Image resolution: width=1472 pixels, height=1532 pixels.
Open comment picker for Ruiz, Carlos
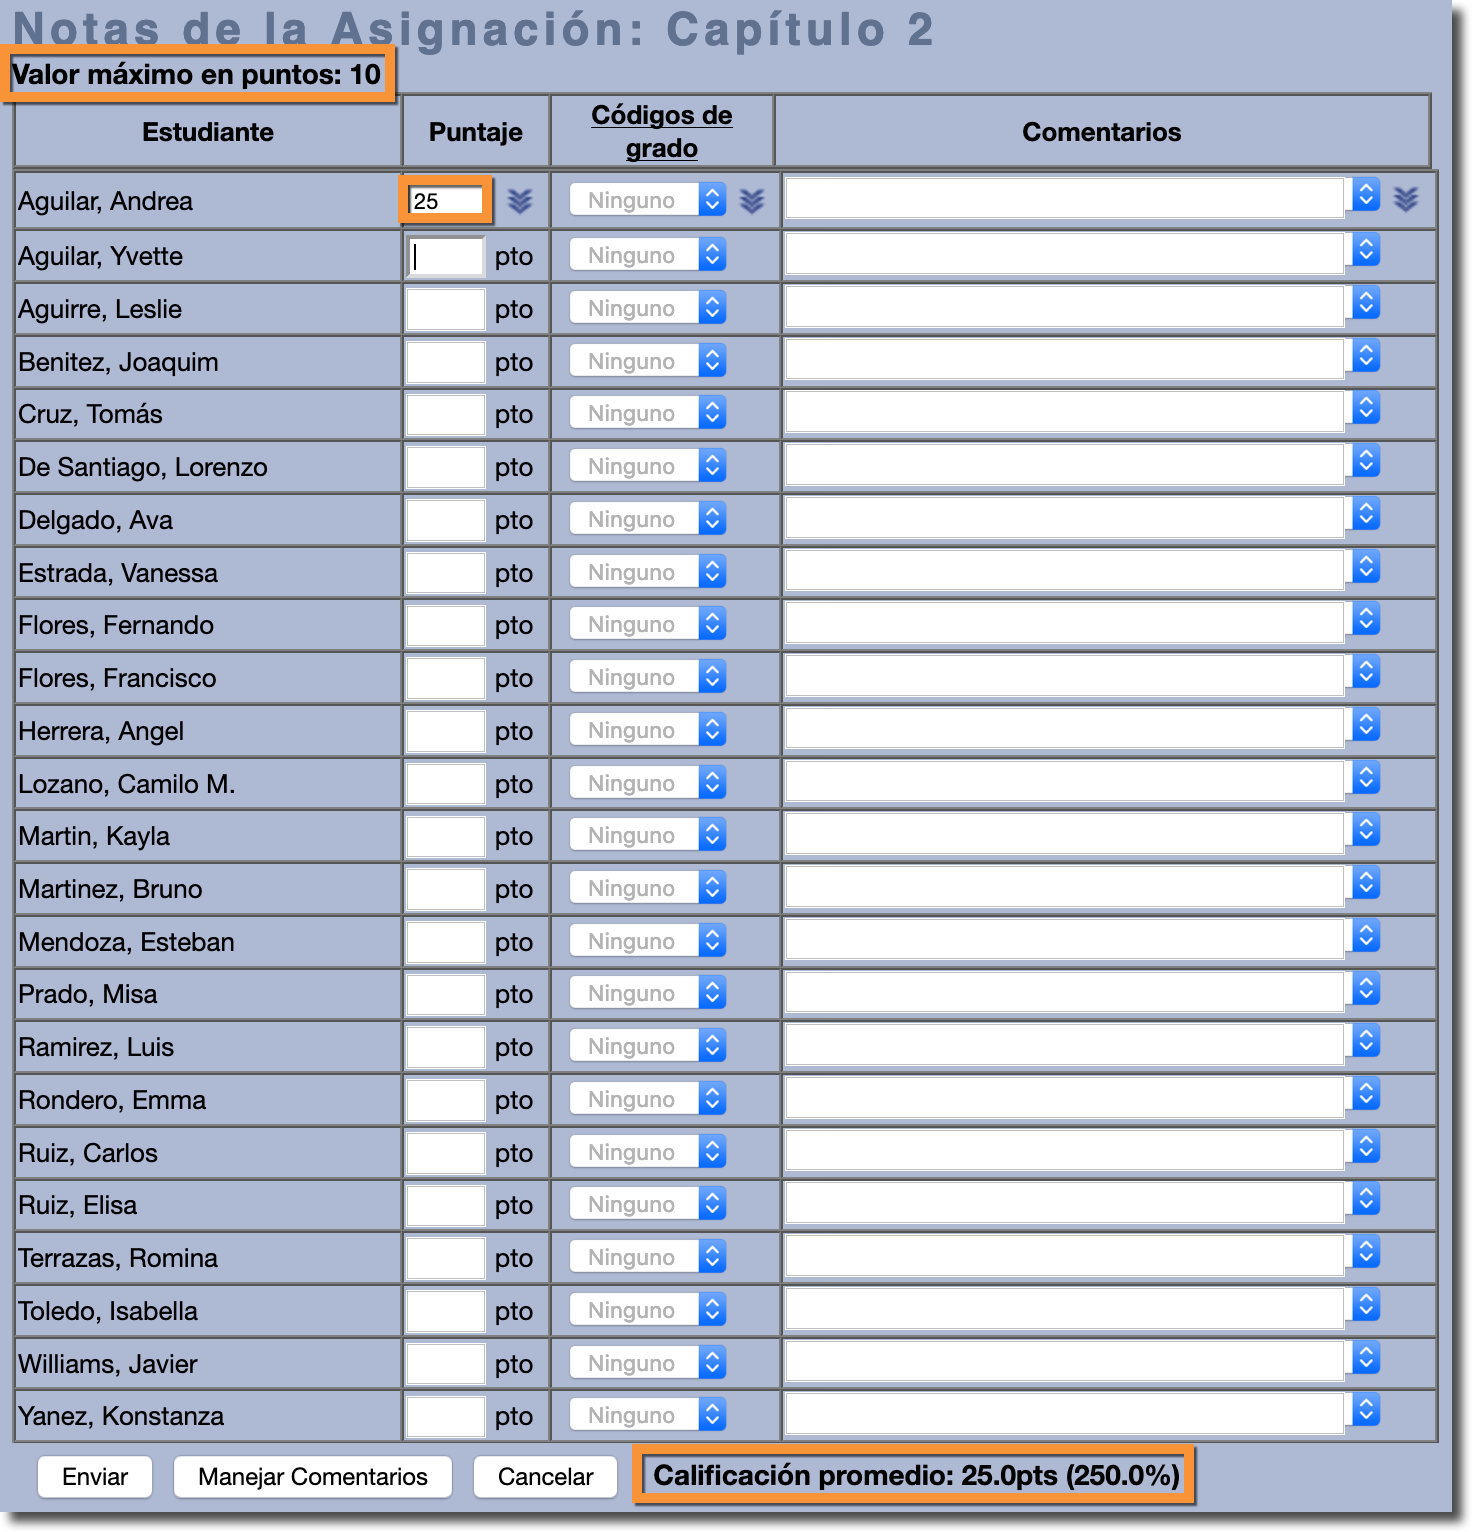tap(1366, 1147)
